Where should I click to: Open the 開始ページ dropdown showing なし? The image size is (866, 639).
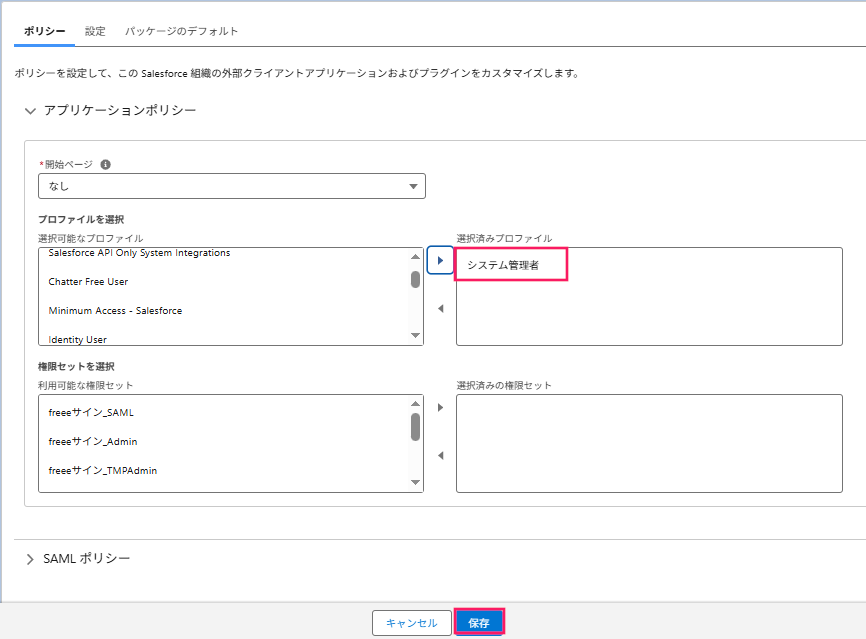pos(232,186)
